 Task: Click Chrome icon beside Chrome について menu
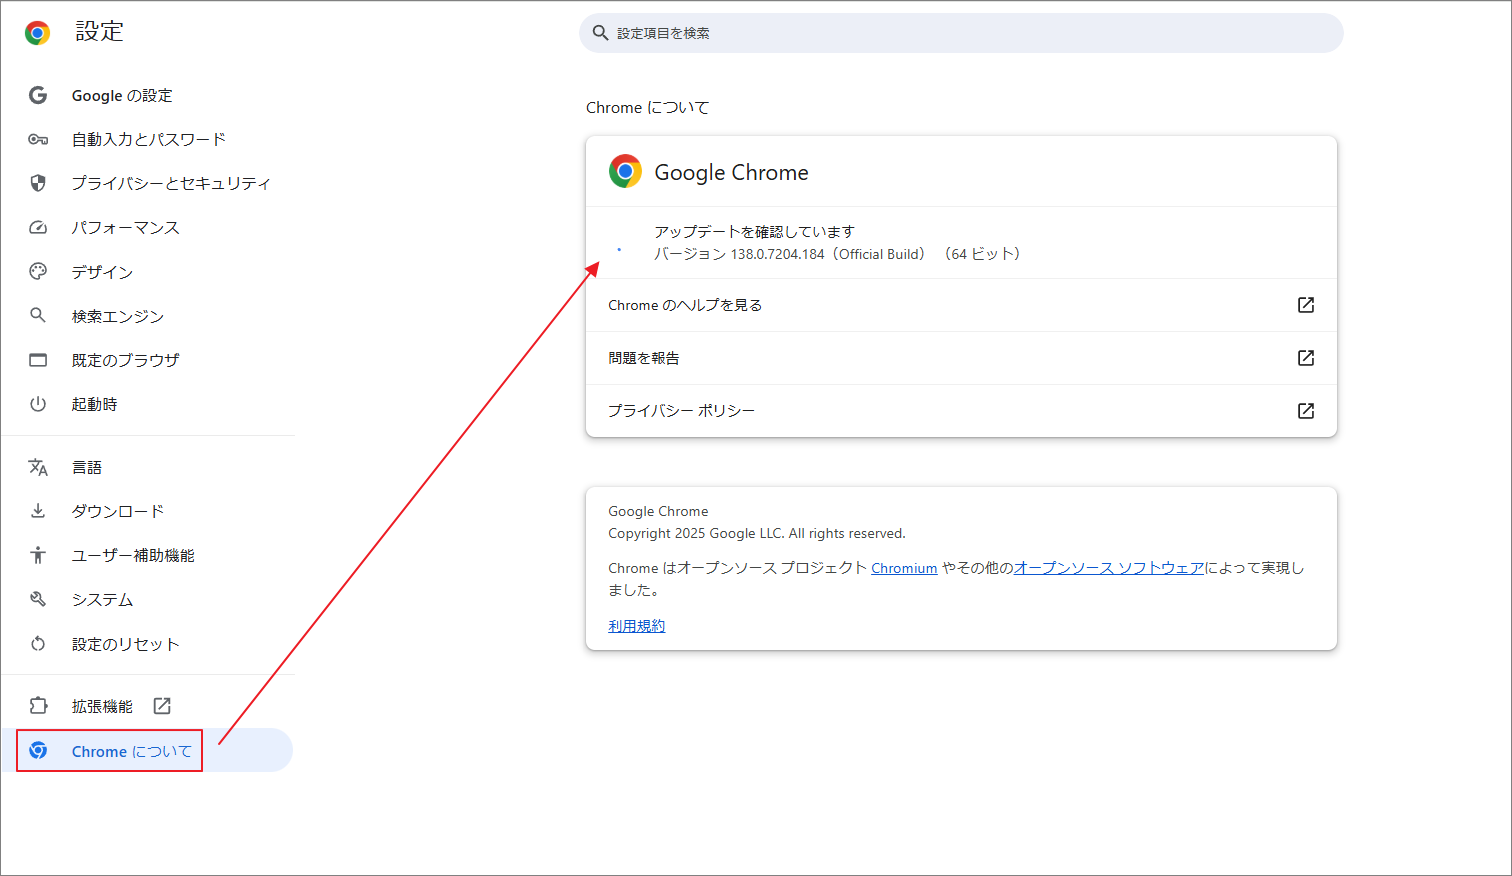coord(38,751)
